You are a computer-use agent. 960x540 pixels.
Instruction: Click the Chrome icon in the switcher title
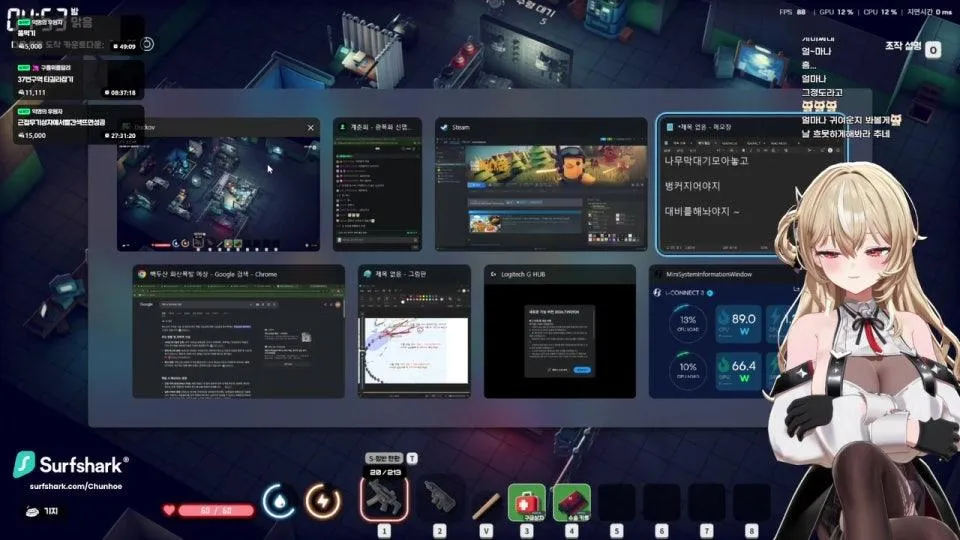pos(142,274)
